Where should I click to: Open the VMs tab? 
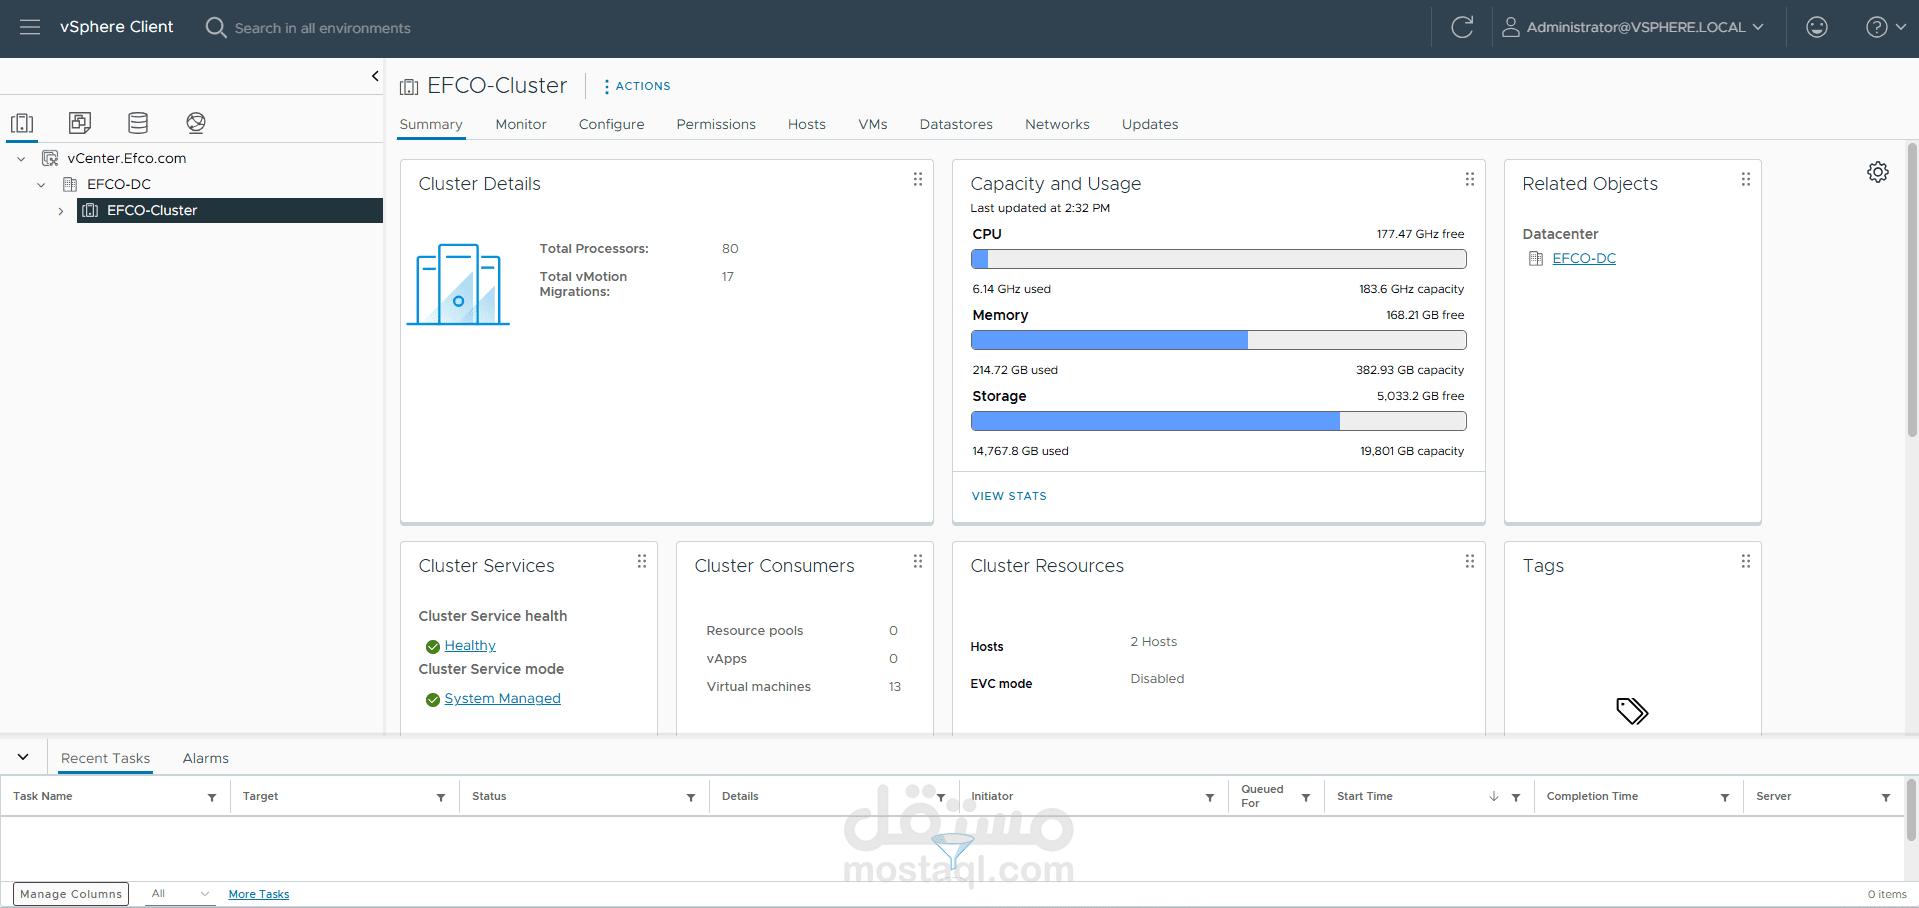tap(873, 124)
